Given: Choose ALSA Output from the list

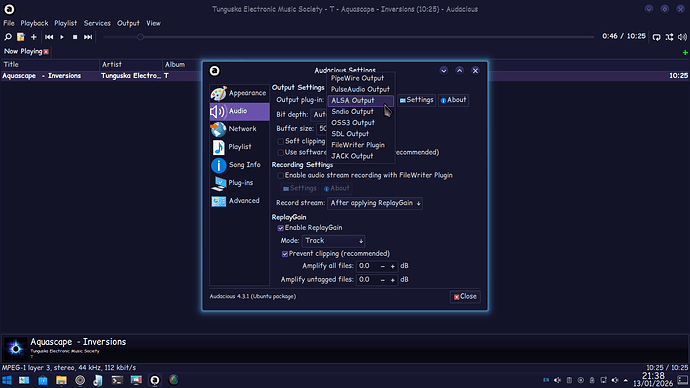Looking at the screenshot, I should tap(361, 100).
